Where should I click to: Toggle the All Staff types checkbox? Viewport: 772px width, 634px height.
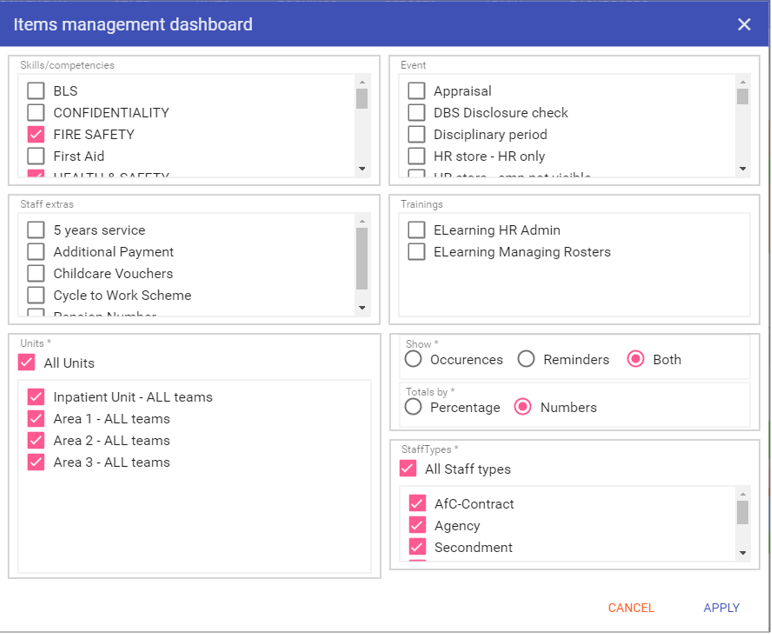(408, 469)
